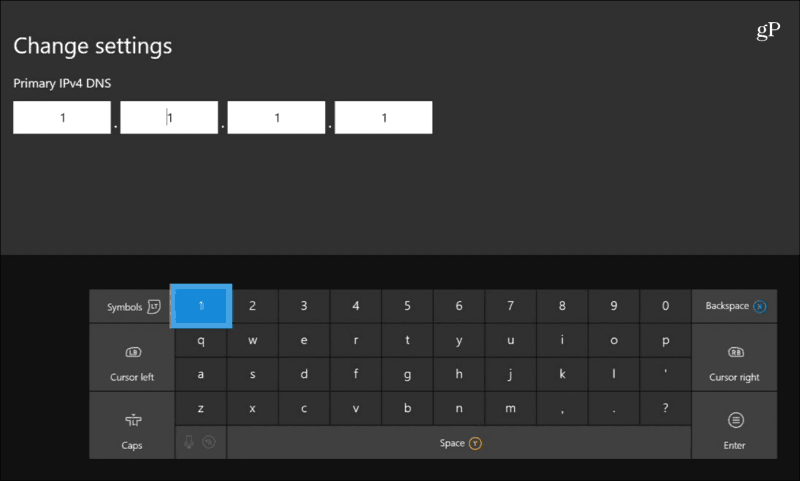Focus the third DNS octet field
The width and height of the screenshot is (800, 481).
[276, 117]
